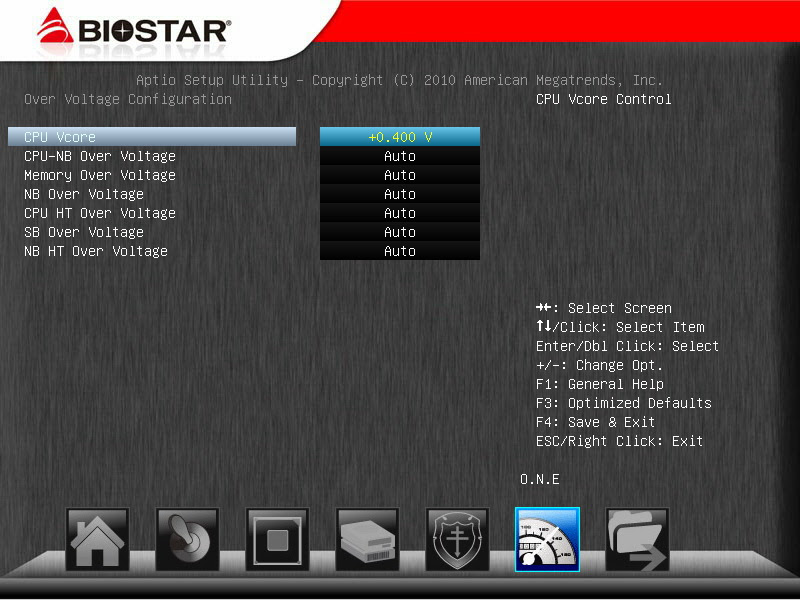Select CPU HT Over Voltage setting
The height and width of the screenshot is (600, 800).
(100, 213)
